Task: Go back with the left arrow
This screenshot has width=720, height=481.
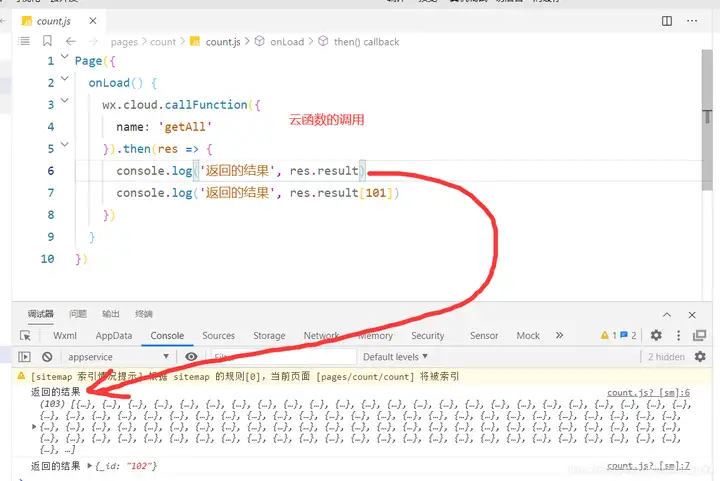Action: point(70,41)
